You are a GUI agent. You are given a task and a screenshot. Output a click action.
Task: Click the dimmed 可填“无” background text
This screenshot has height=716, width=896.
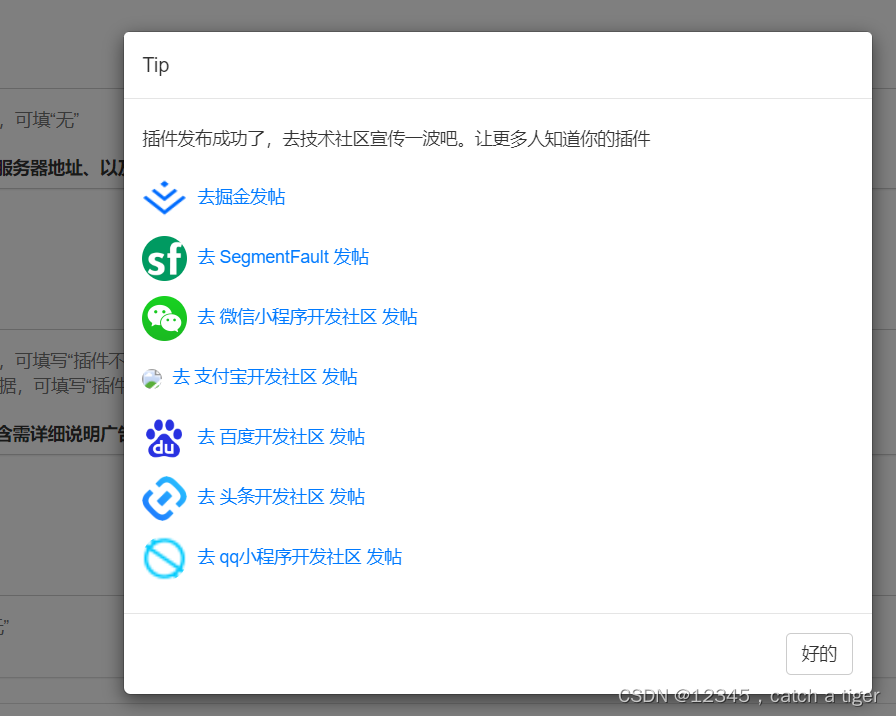[x=46, y=120]
